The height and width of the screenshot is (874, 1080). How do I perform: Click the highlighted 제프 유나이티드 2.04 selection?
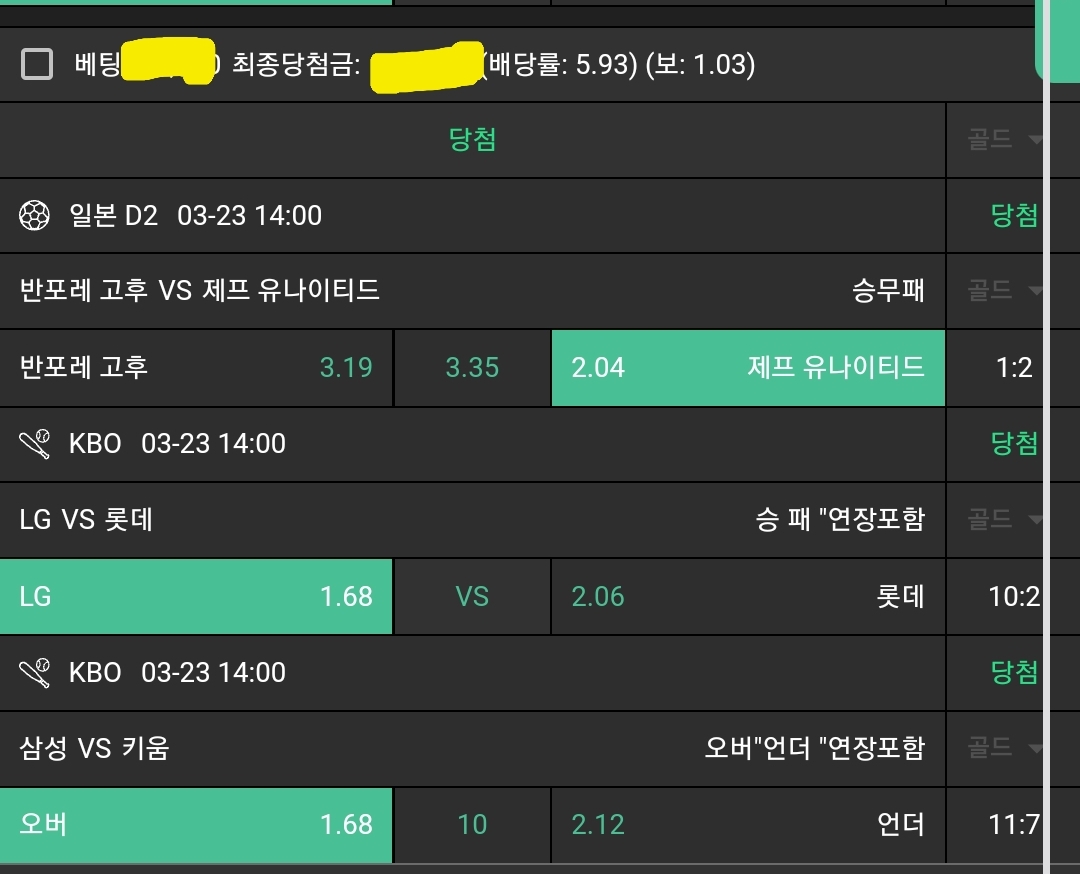pos(747,367)
